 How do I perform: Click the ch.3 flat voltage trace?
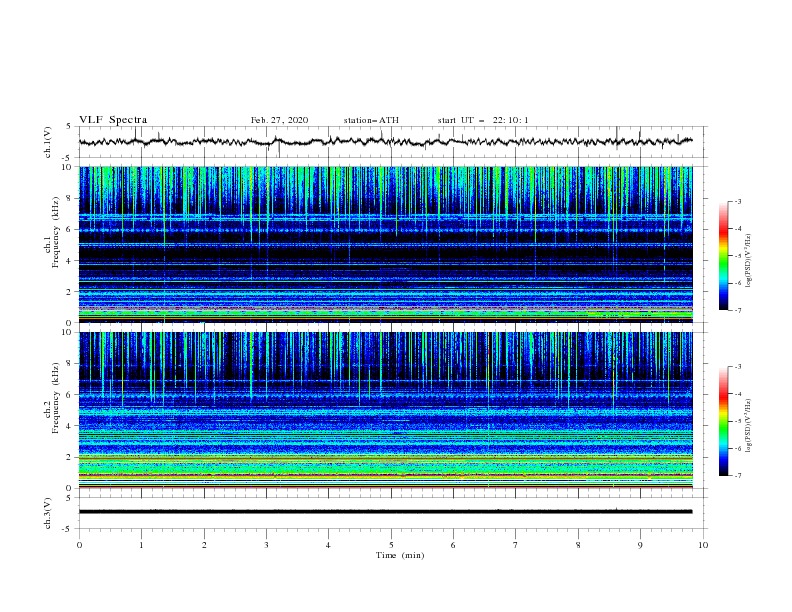point(385,512)
